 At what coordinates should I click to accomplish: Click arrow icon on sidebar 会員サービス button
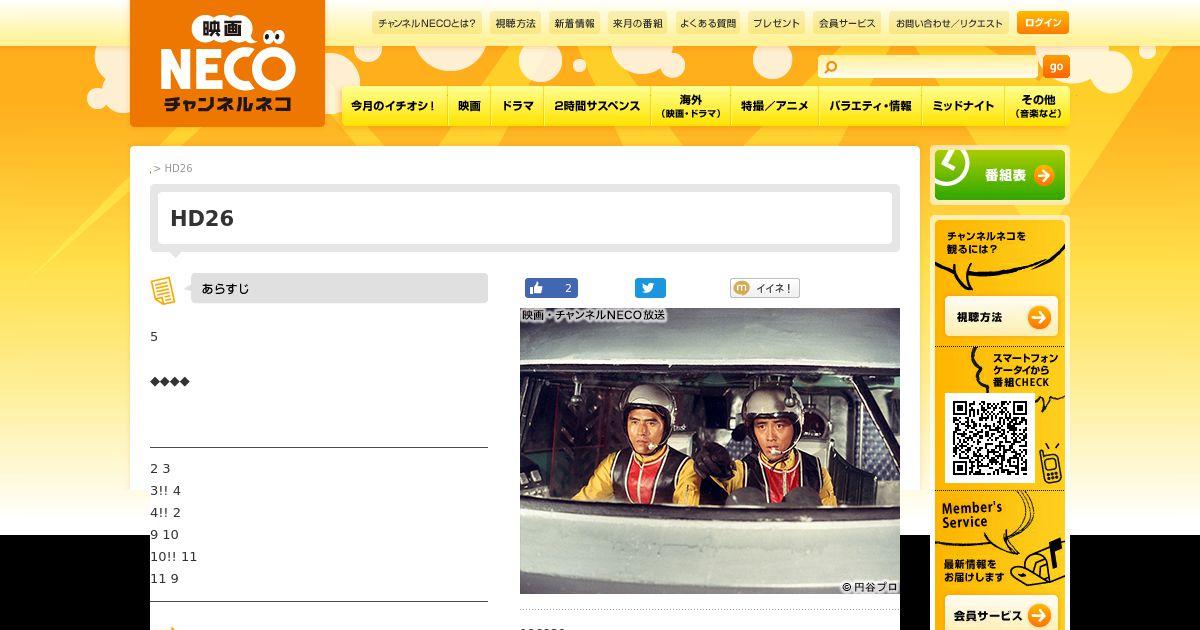tap(1039, 616)
